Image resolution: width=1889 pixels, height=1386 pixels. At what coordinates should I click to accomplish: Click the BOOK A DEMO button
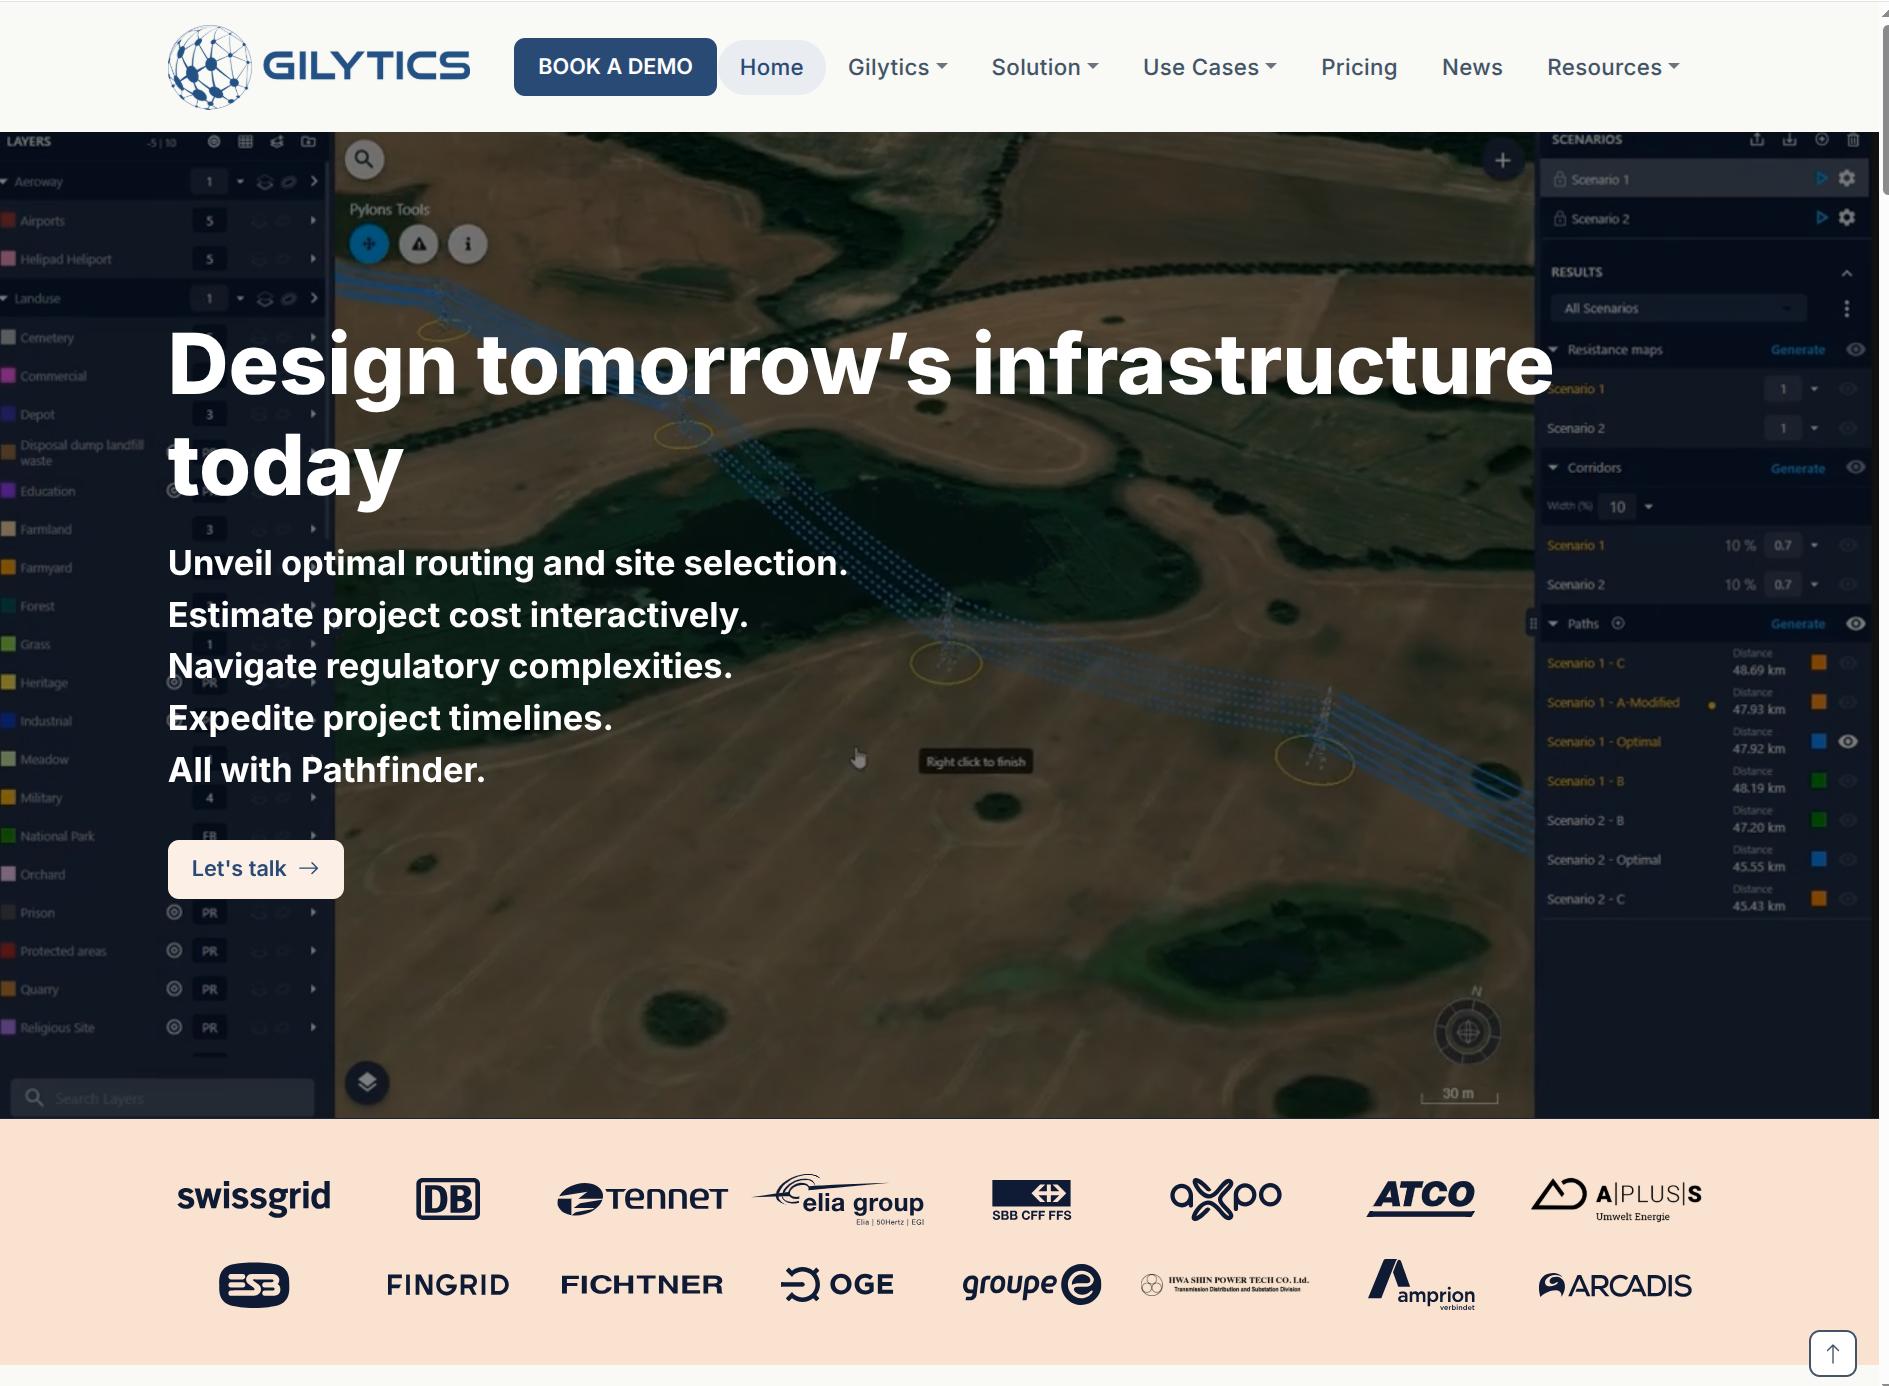click(x=615, y=67)
